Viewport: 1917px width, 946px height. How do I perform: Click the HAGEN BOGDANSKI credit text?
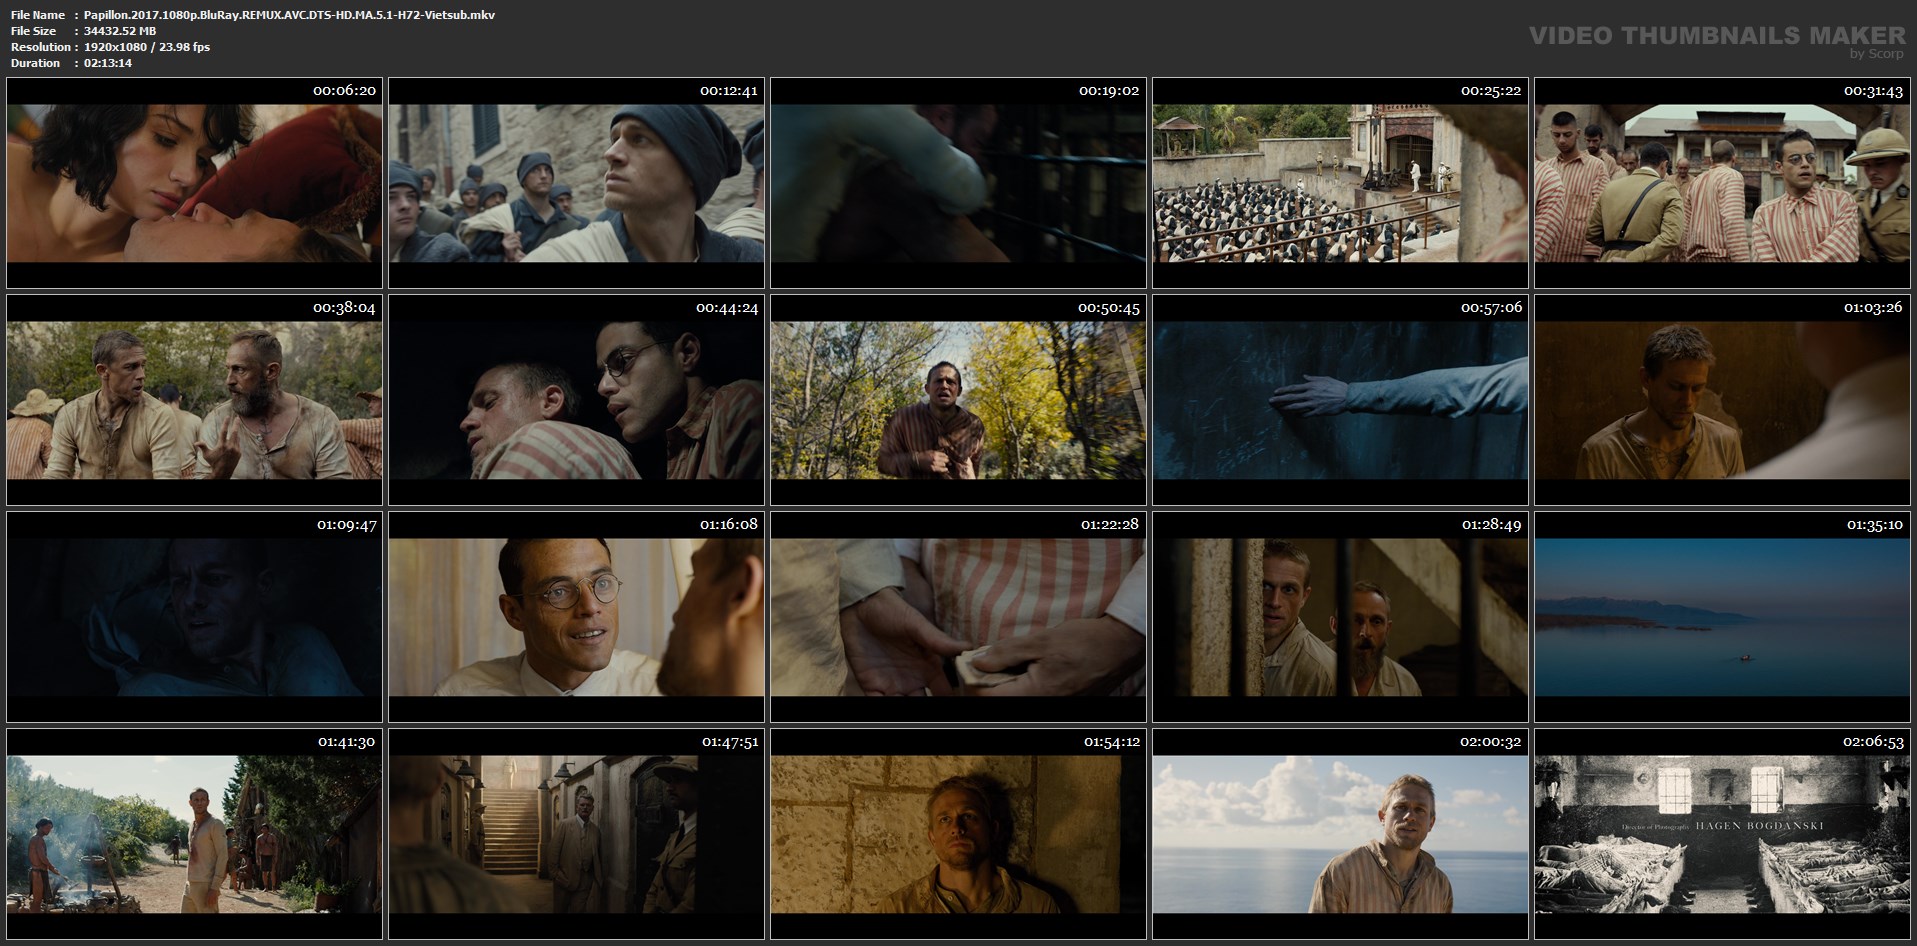pos(1759,826)
